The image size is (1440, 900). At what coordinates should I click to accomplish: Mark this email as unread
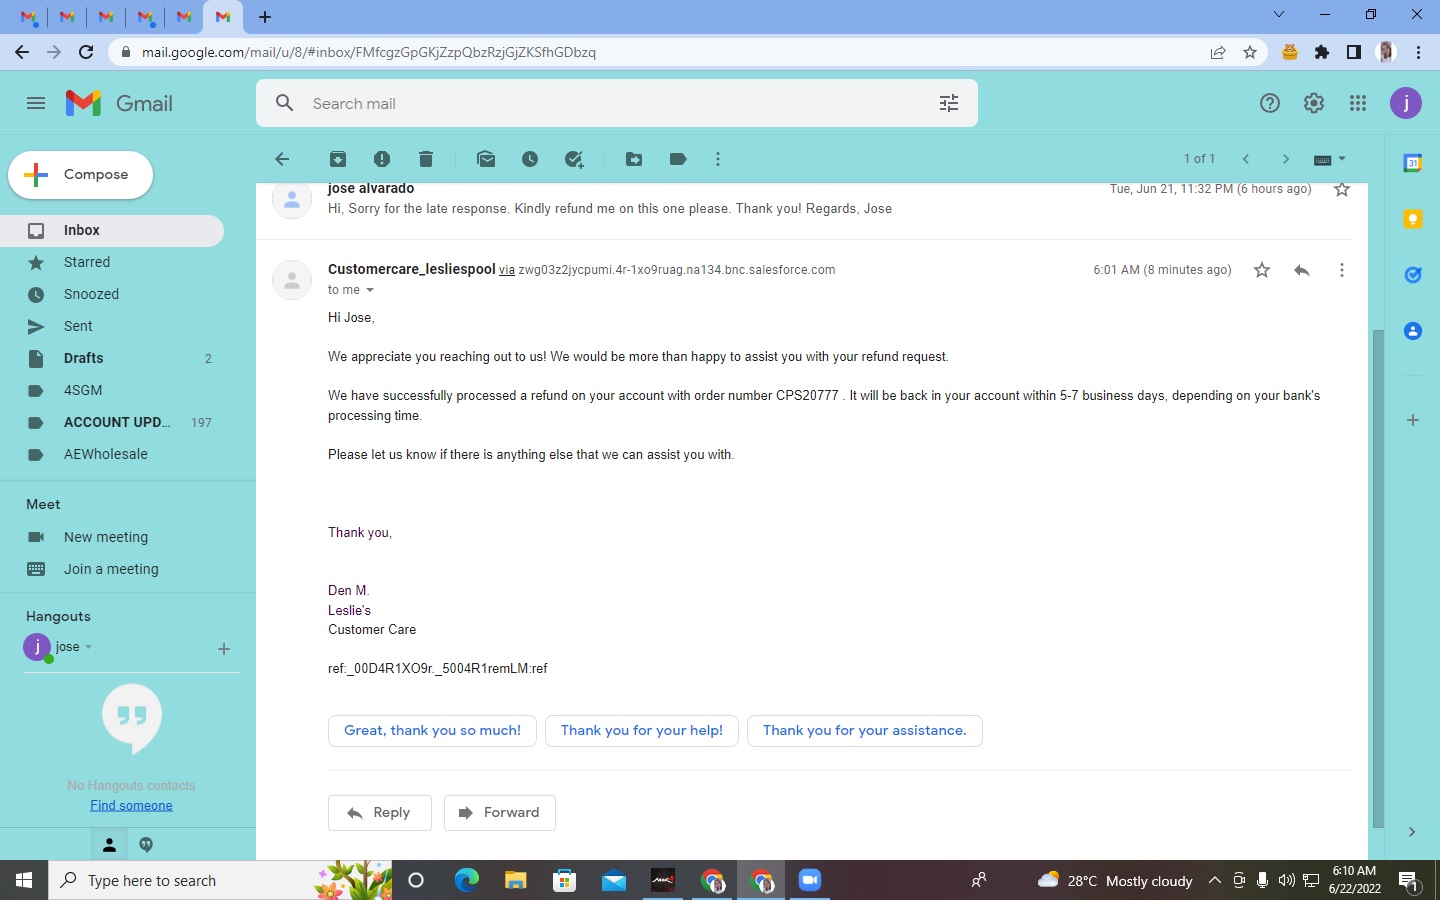[486, 159]
